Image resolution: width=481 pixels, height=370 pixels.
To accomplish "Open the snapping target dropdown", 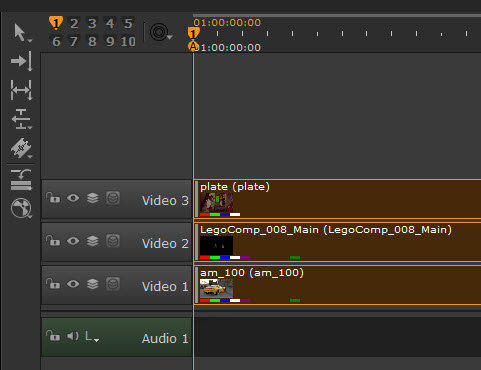I will tap(161, 32).
